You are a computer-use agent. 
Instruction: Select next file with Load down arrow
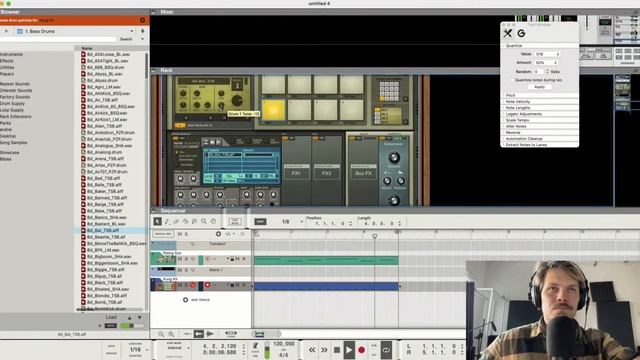140,317
